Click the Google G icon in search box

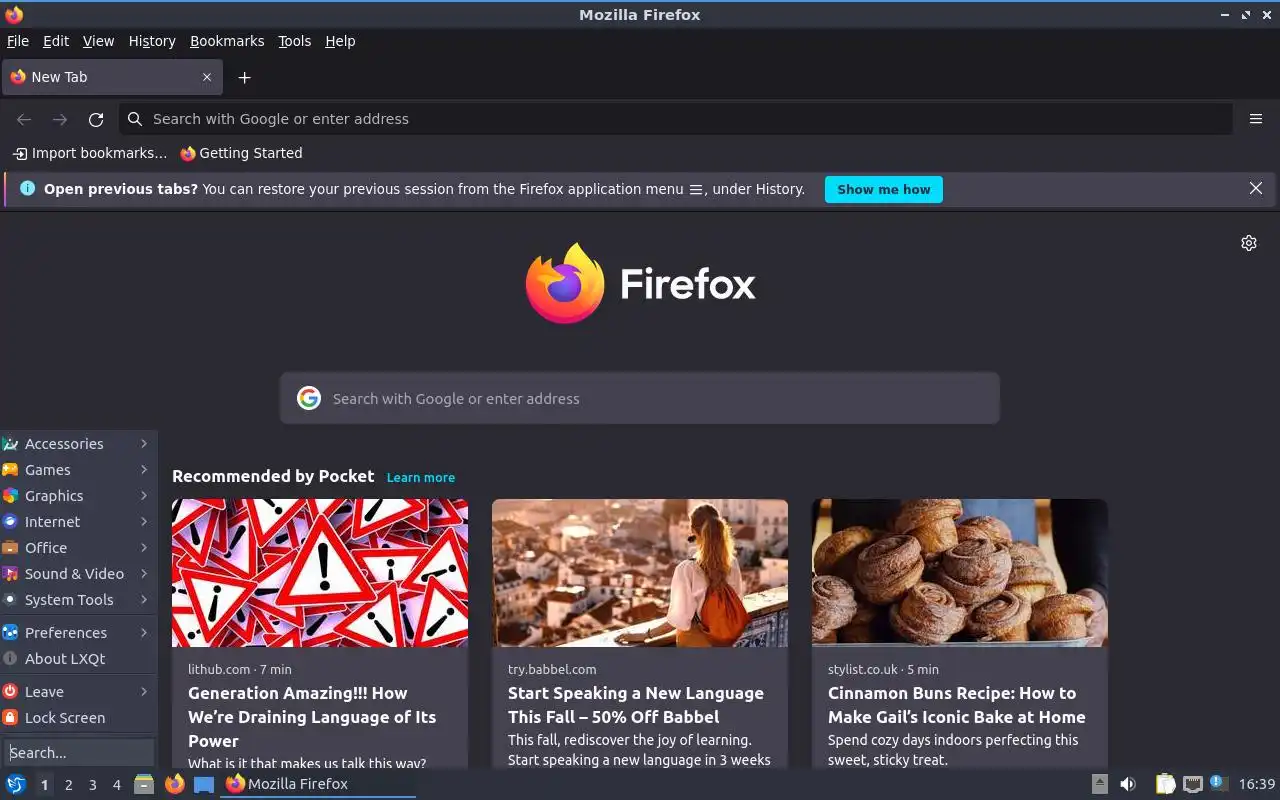click(309, 398)
